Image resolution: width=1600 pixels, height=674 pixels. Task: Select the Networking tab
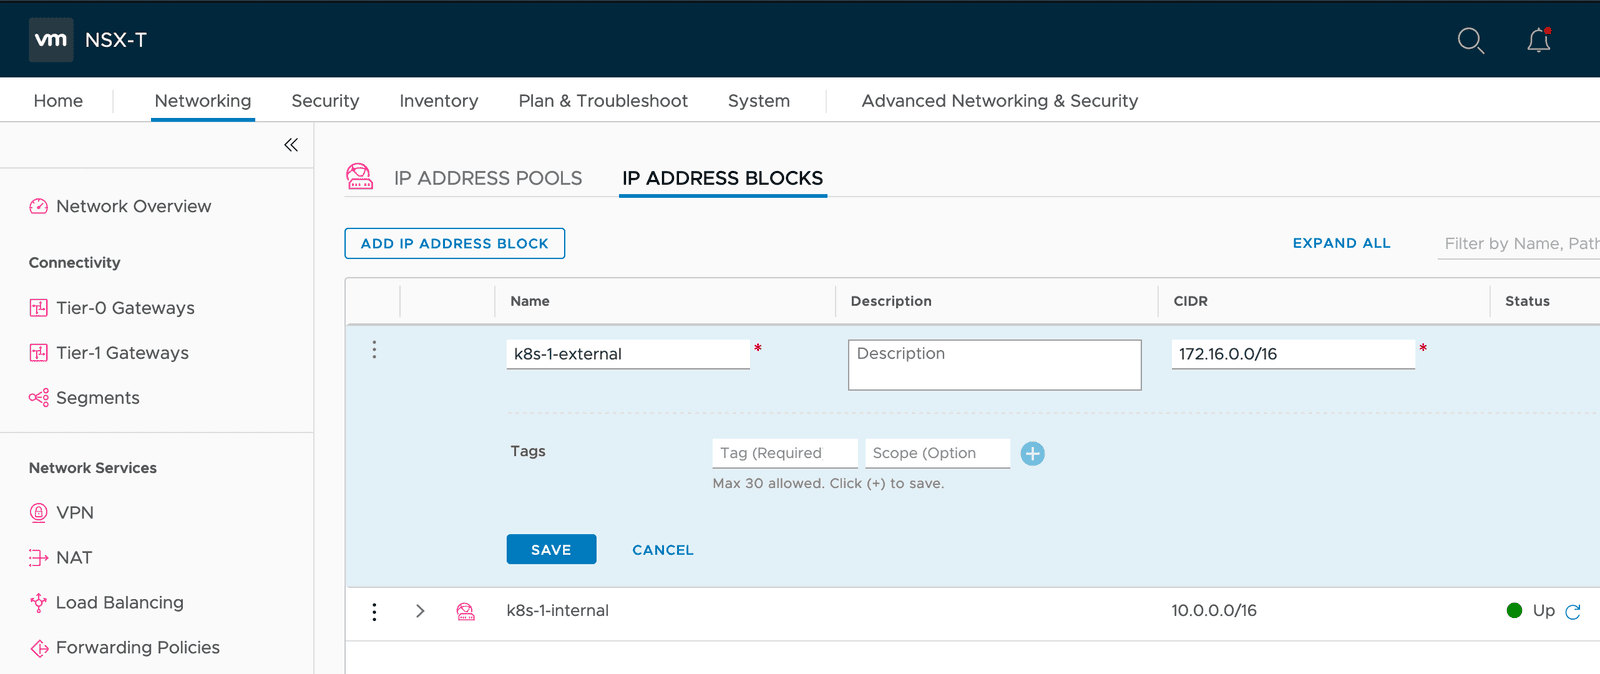point(203,101)
